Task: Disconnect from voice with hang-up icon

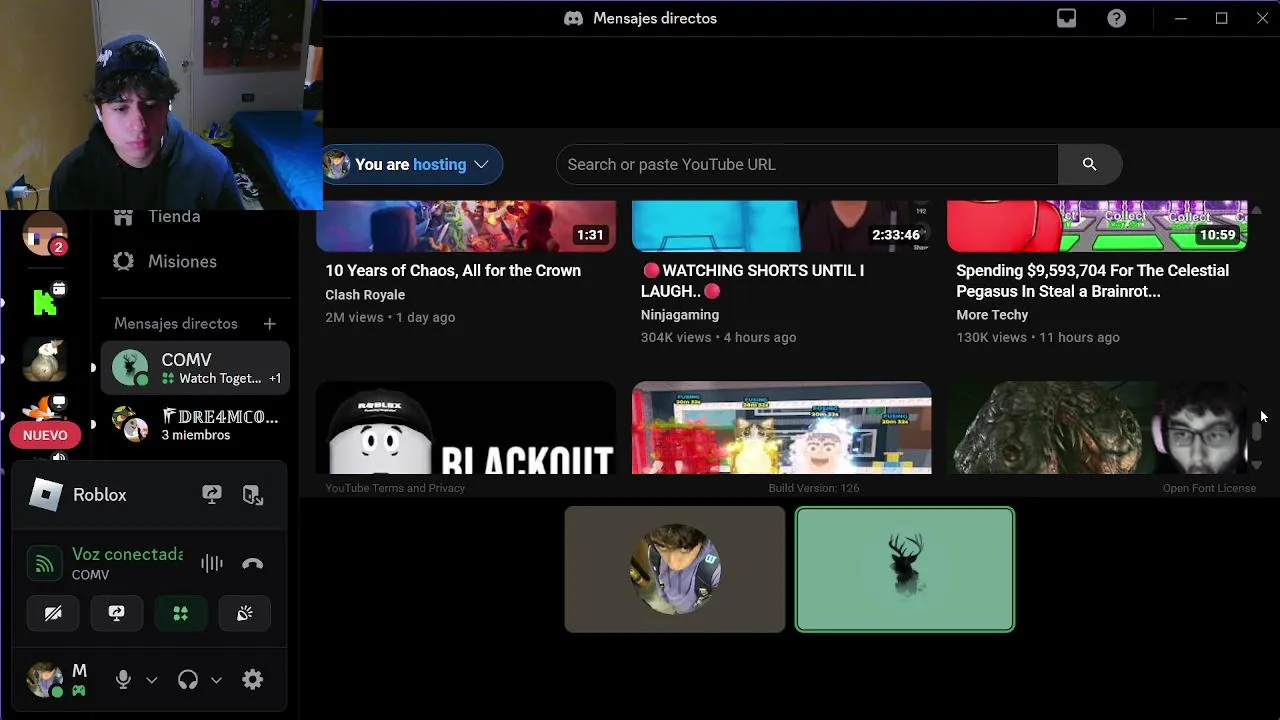Action: [252, 564]
